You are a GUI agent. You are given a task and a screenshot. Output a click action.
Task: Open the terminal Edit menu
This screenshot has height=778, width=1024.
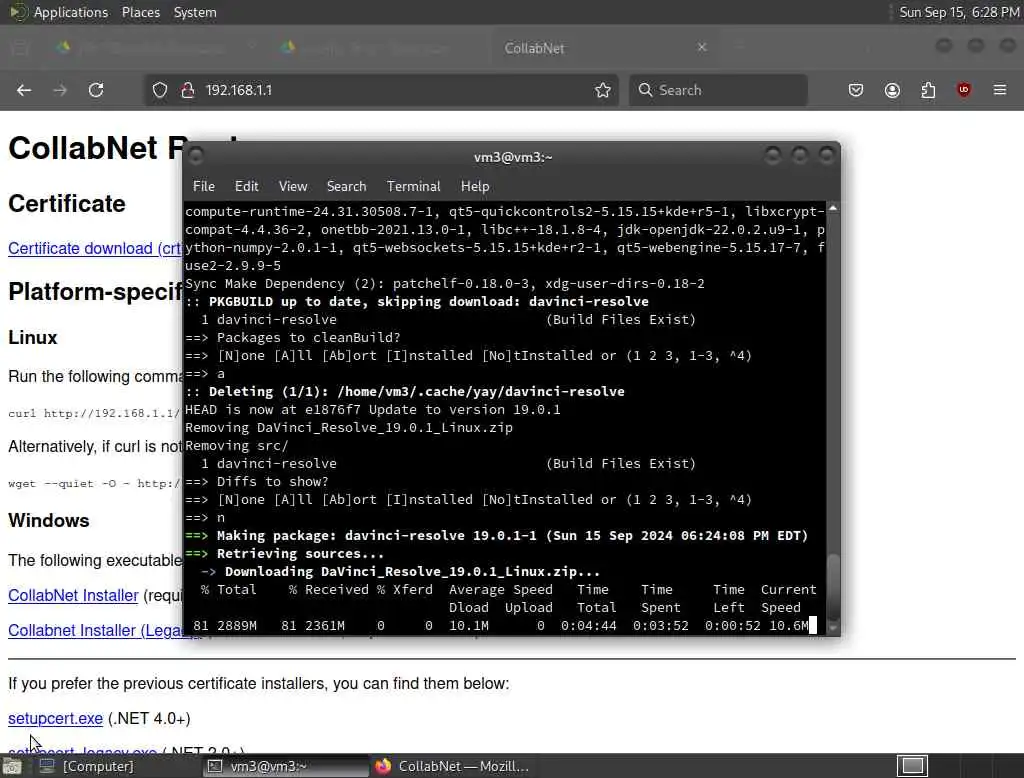click(x=246, y=186)
